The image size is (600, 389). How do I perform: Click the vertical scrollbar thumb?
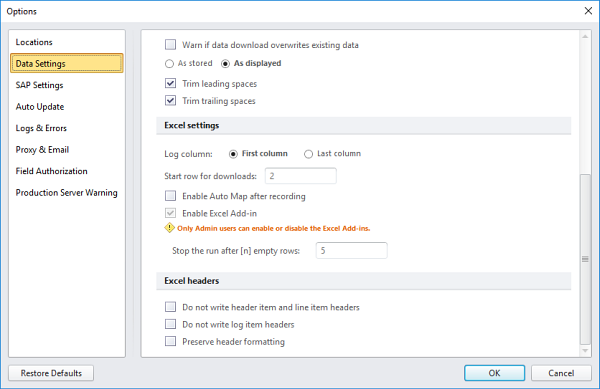(x=585, y=259)
